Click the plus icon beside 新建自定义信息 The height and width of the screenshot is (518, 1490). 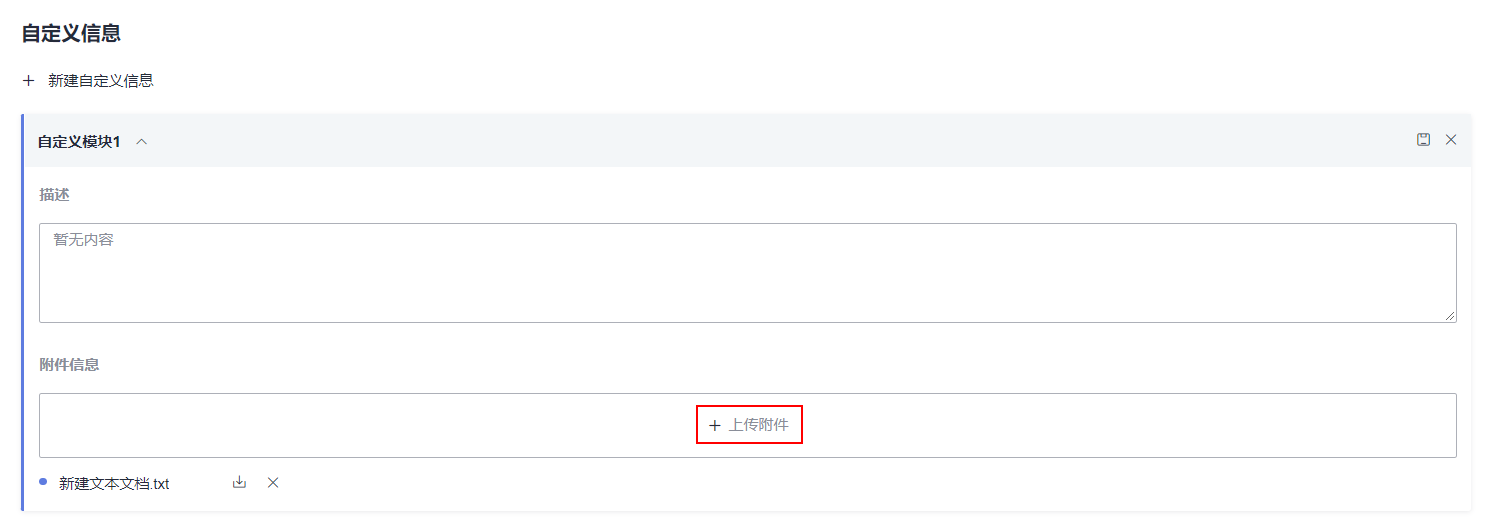(x=28, y=80)
